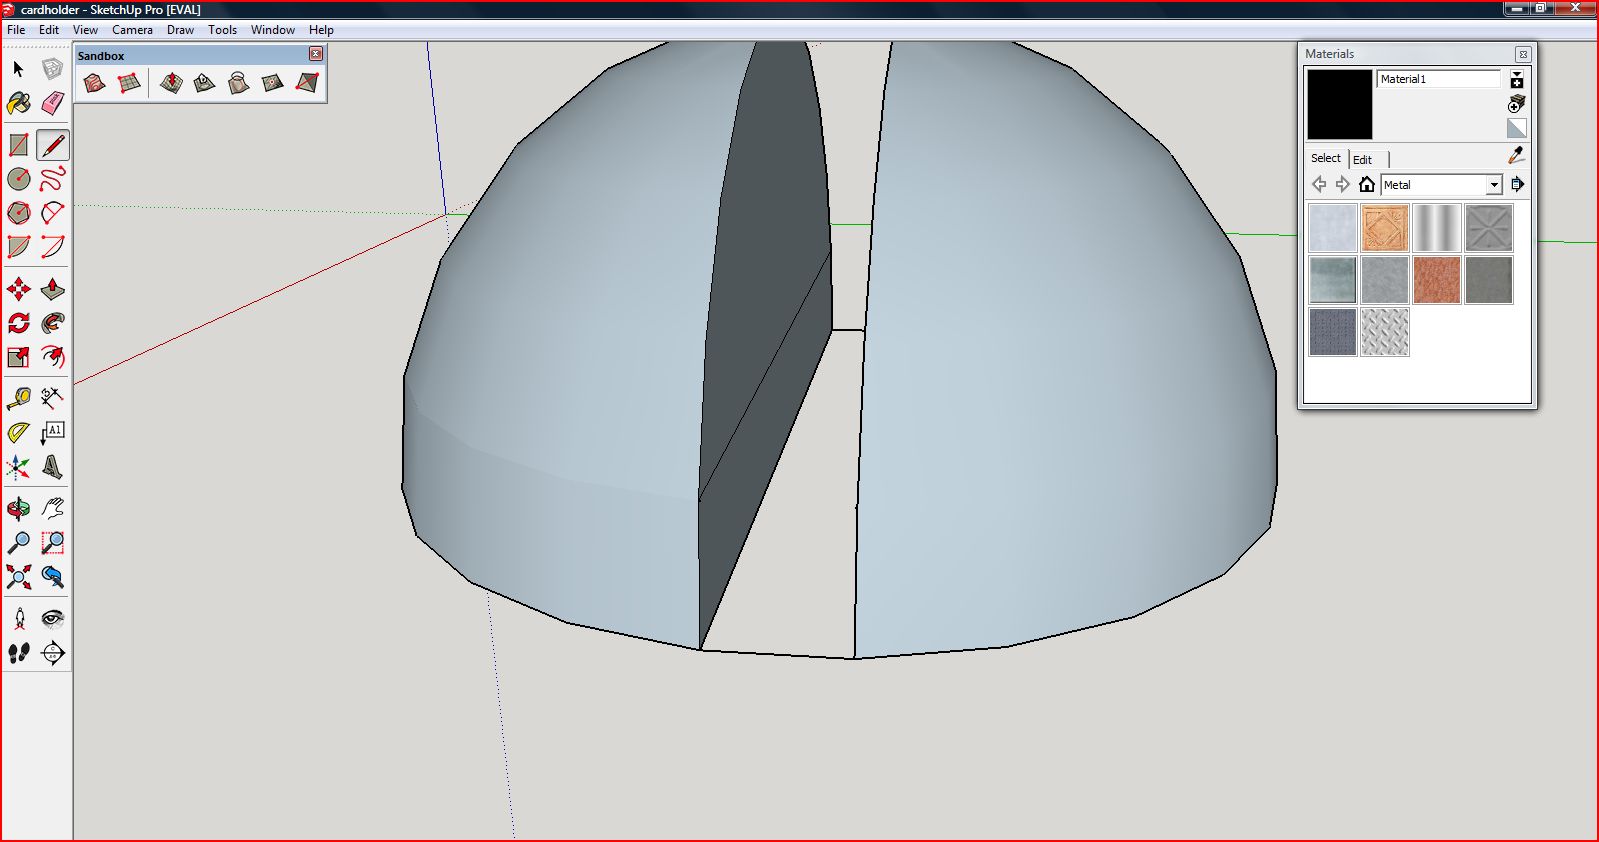Activate the Sandbox Smoove tool
This screenshot has width=1599, height=842.
(x=171, y=83)
